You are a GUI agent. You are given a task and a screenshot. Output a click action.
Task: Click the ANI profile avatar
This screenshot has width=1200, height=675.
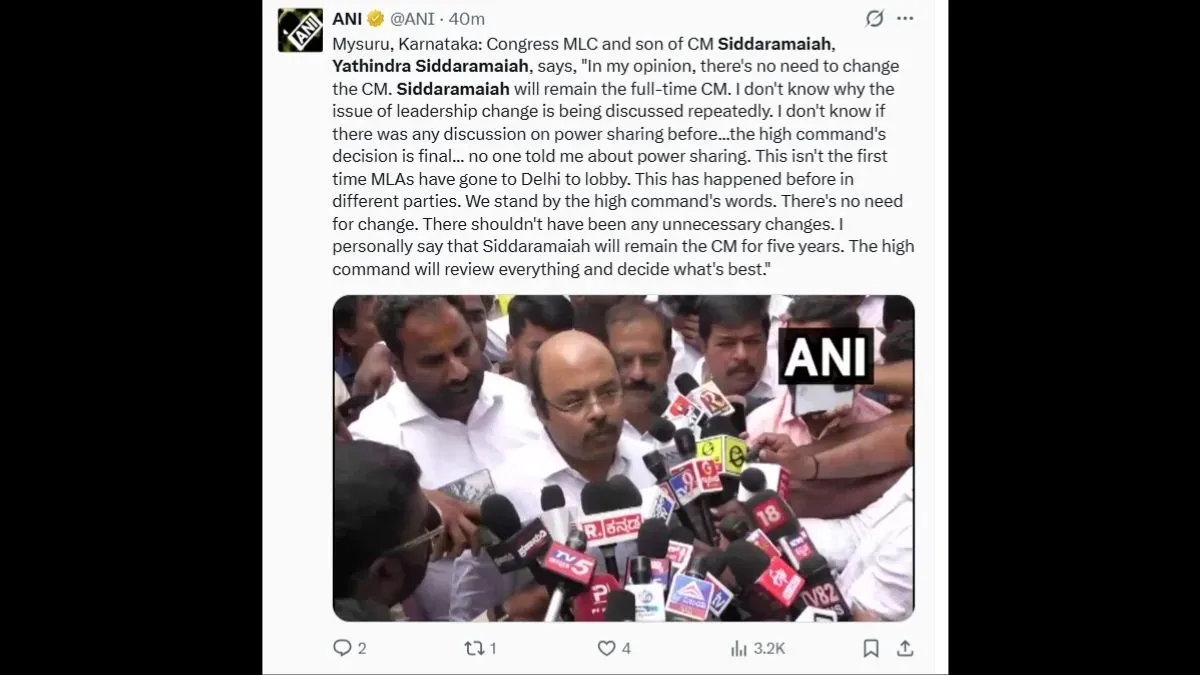300,30
